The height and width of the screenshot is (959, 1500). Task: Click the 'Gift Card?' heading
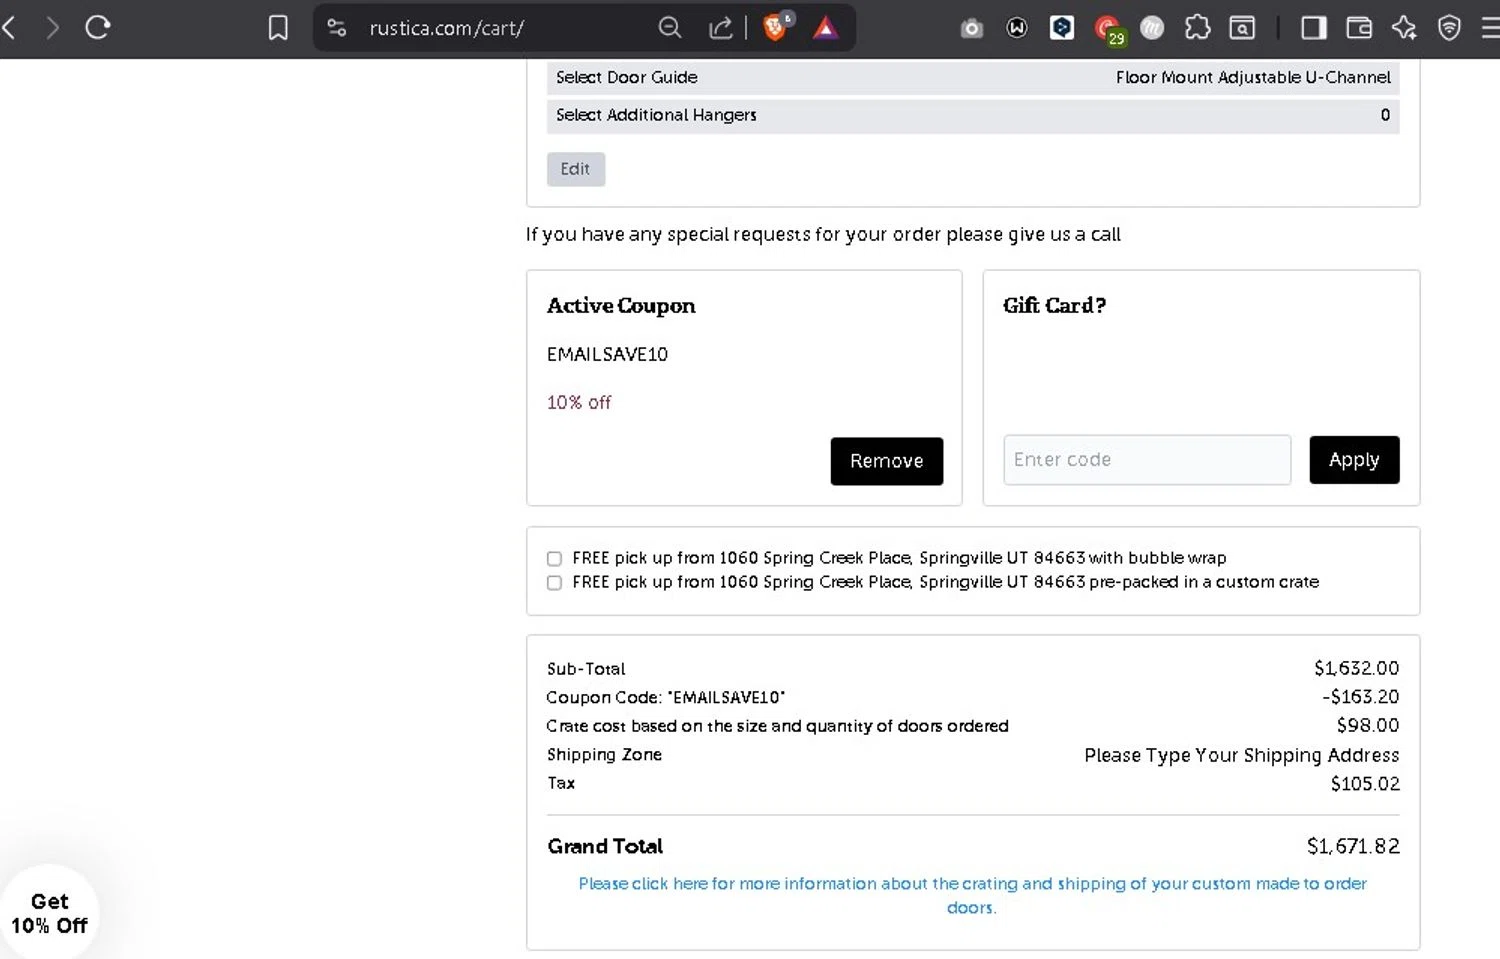coord(1054,306)
